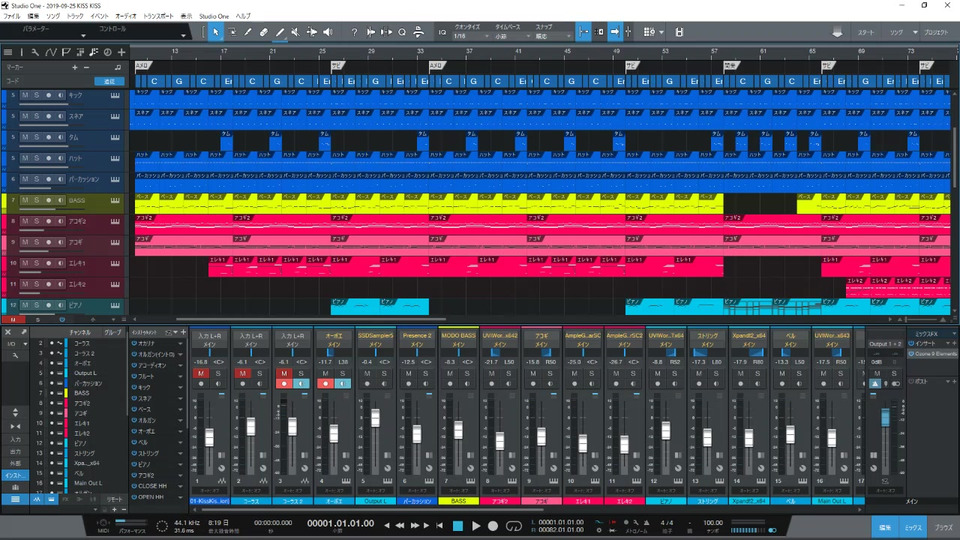Click the ブラウズ button at bottom right
This screenshot has width=960, height=540.
click(x=944, y=525)
